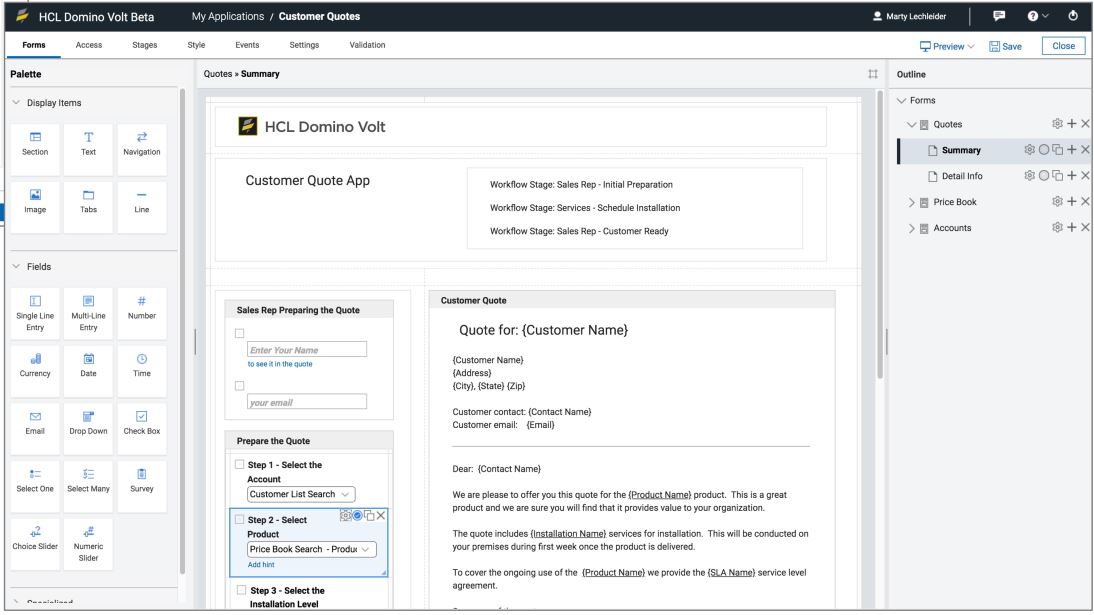Open settings gear for Quotes form
The width and height of the screenshot is (1094, 615).
(x=1057, y=124)
